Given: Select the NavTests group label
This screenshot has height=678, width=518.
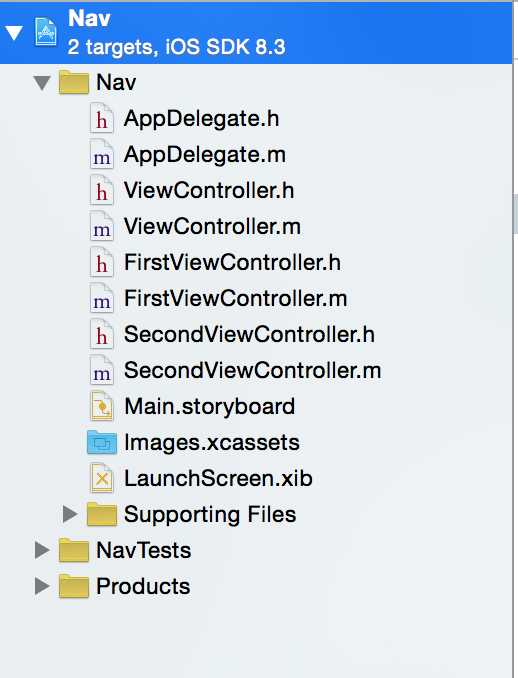Looking at the screenshot, I should 144,550.
